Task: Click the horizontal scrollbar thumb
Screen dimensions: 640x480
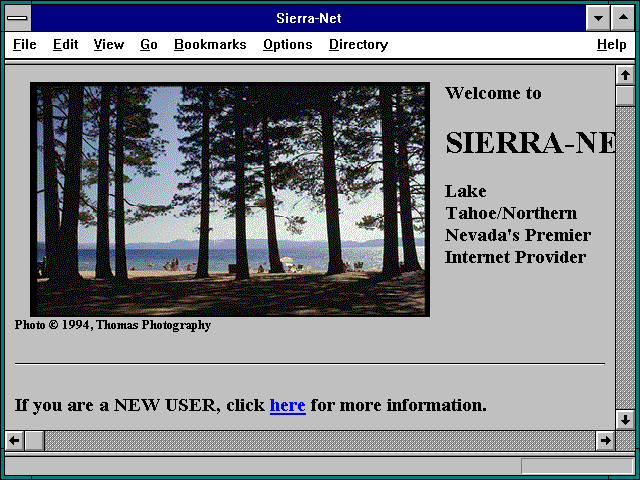Action: click(35, 440)
